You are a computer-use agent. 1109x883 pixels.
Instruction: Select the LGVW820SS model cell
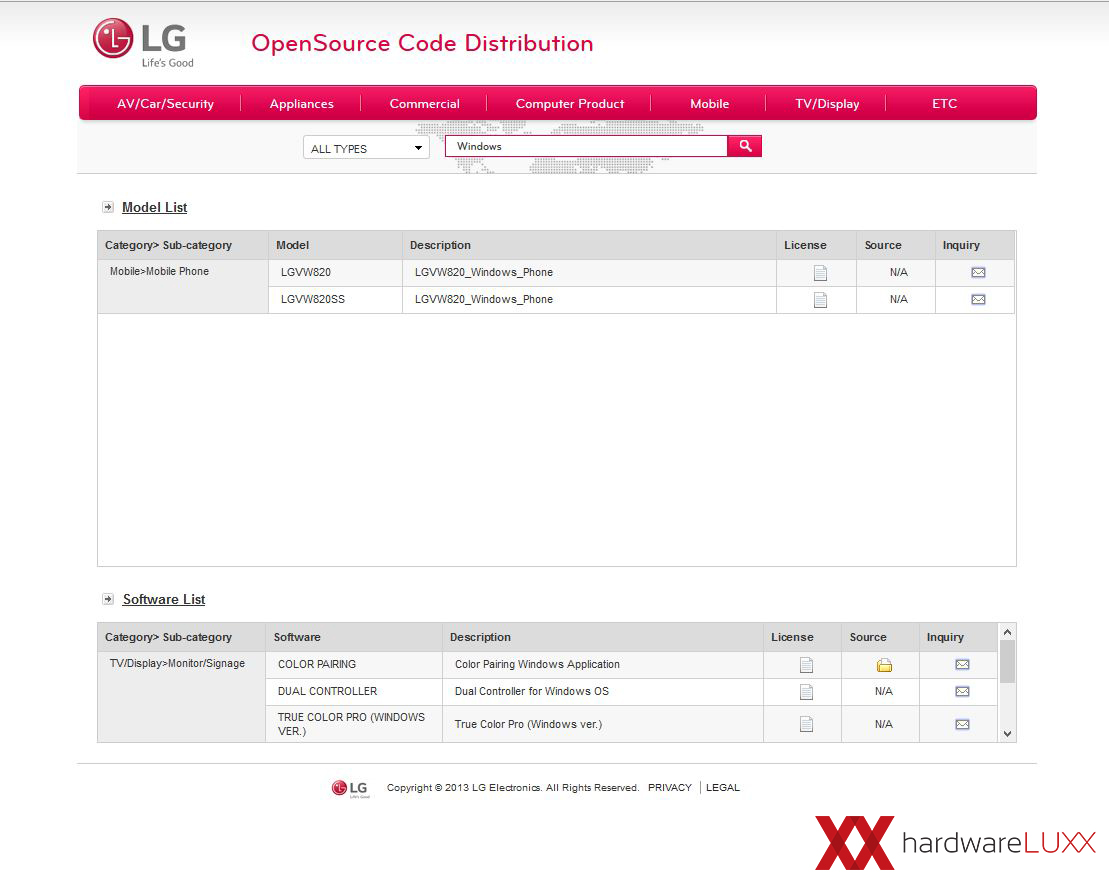click(x=335, y=299)
